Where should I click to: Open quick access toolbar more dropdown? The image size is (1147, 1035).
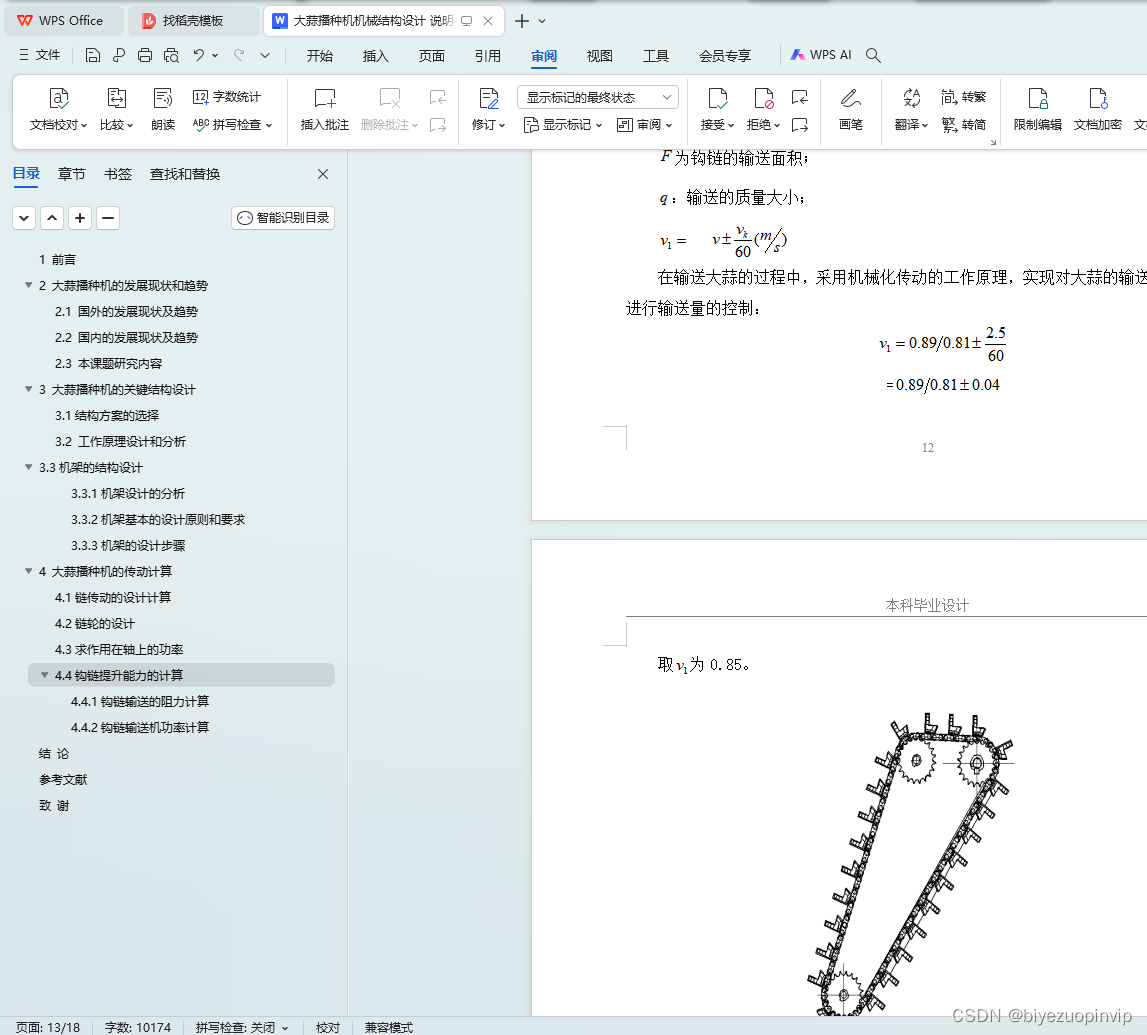pos(265,55)
